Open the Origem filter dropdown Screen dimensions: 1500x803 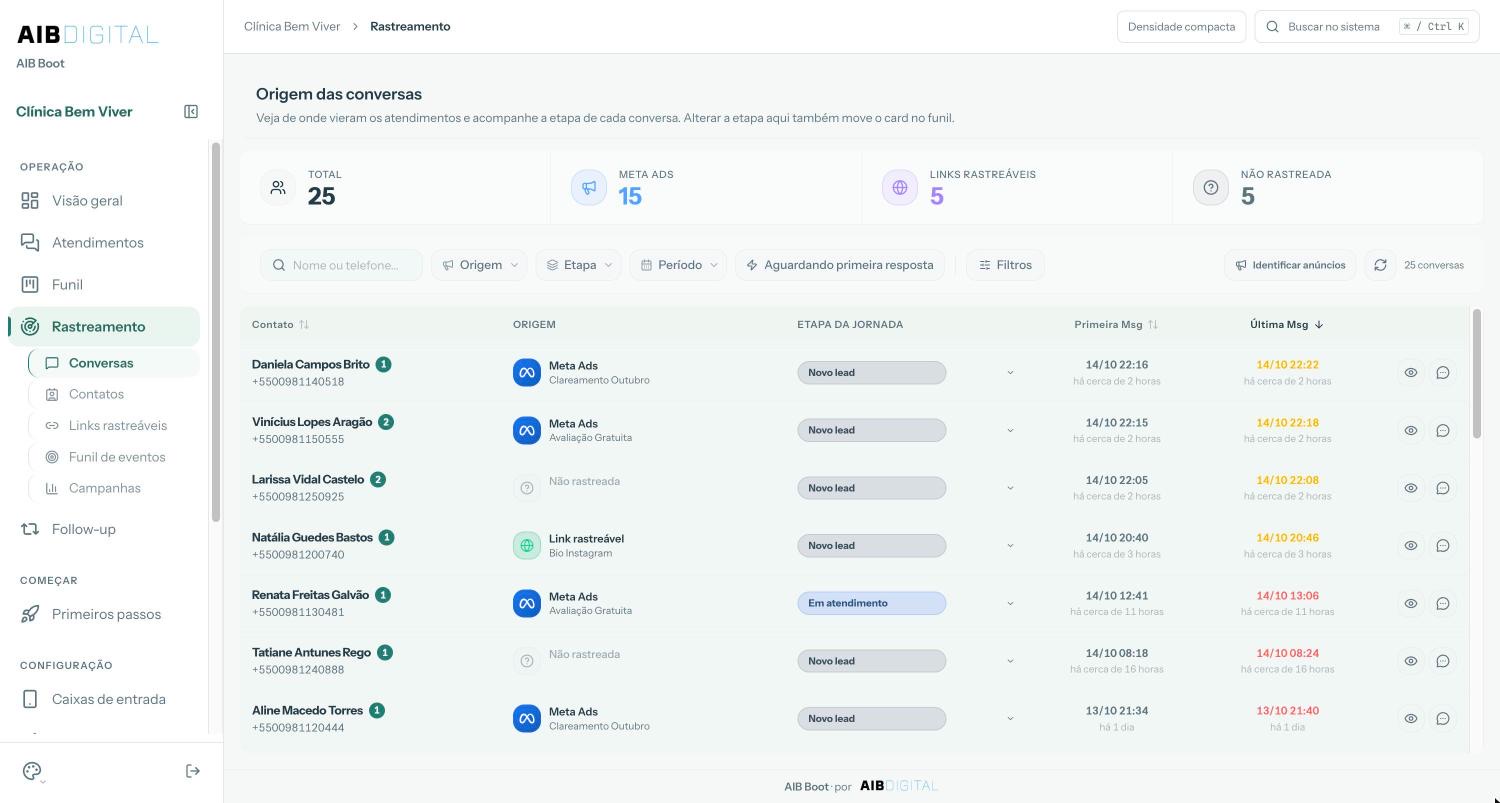(x=480, y=265)
